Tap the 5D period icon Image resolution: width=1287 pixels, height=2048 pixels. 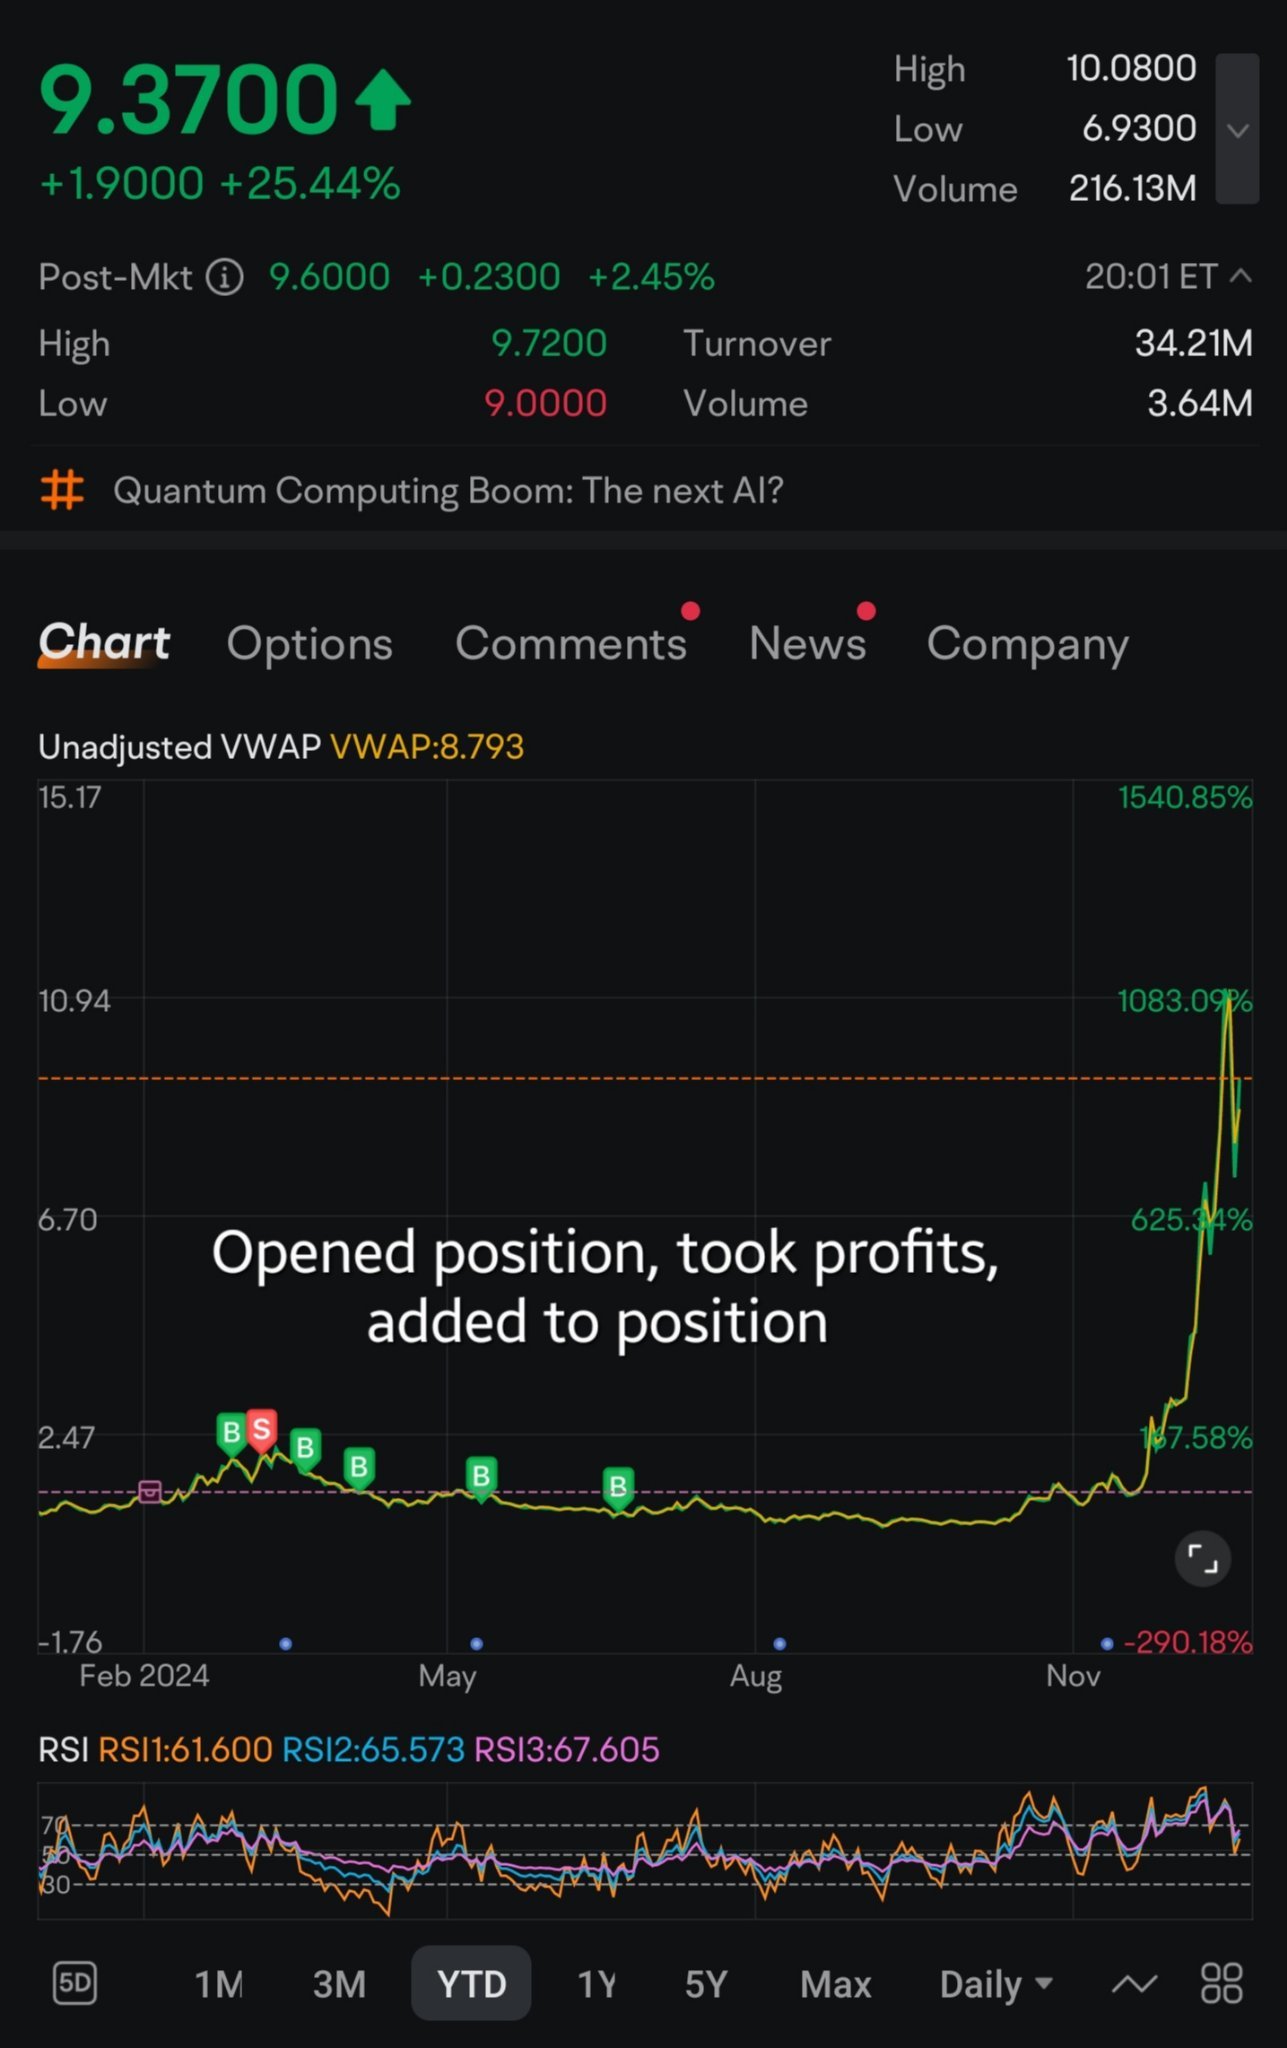(75, 1983)
